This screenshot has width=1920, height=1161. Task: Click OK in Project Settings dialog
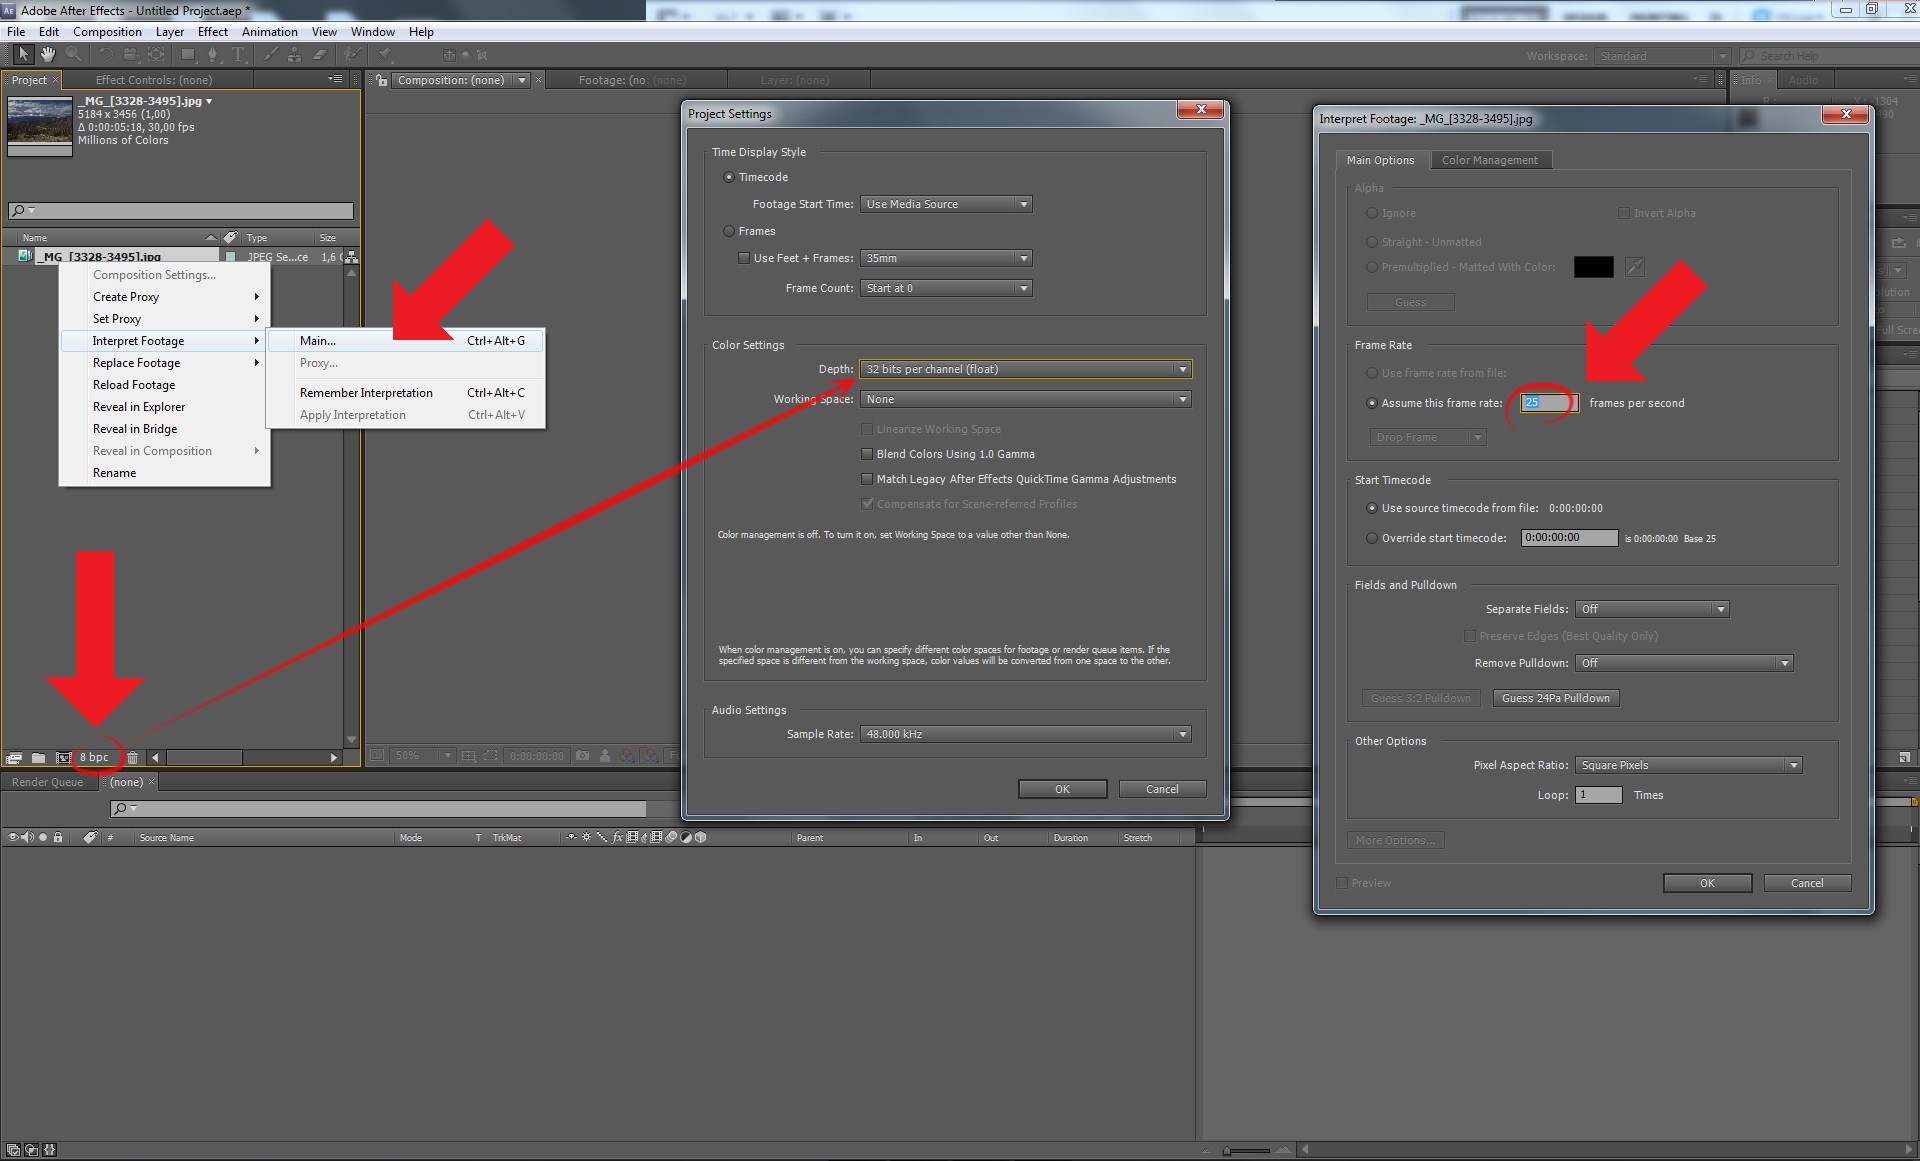(x=1062, y=789)
